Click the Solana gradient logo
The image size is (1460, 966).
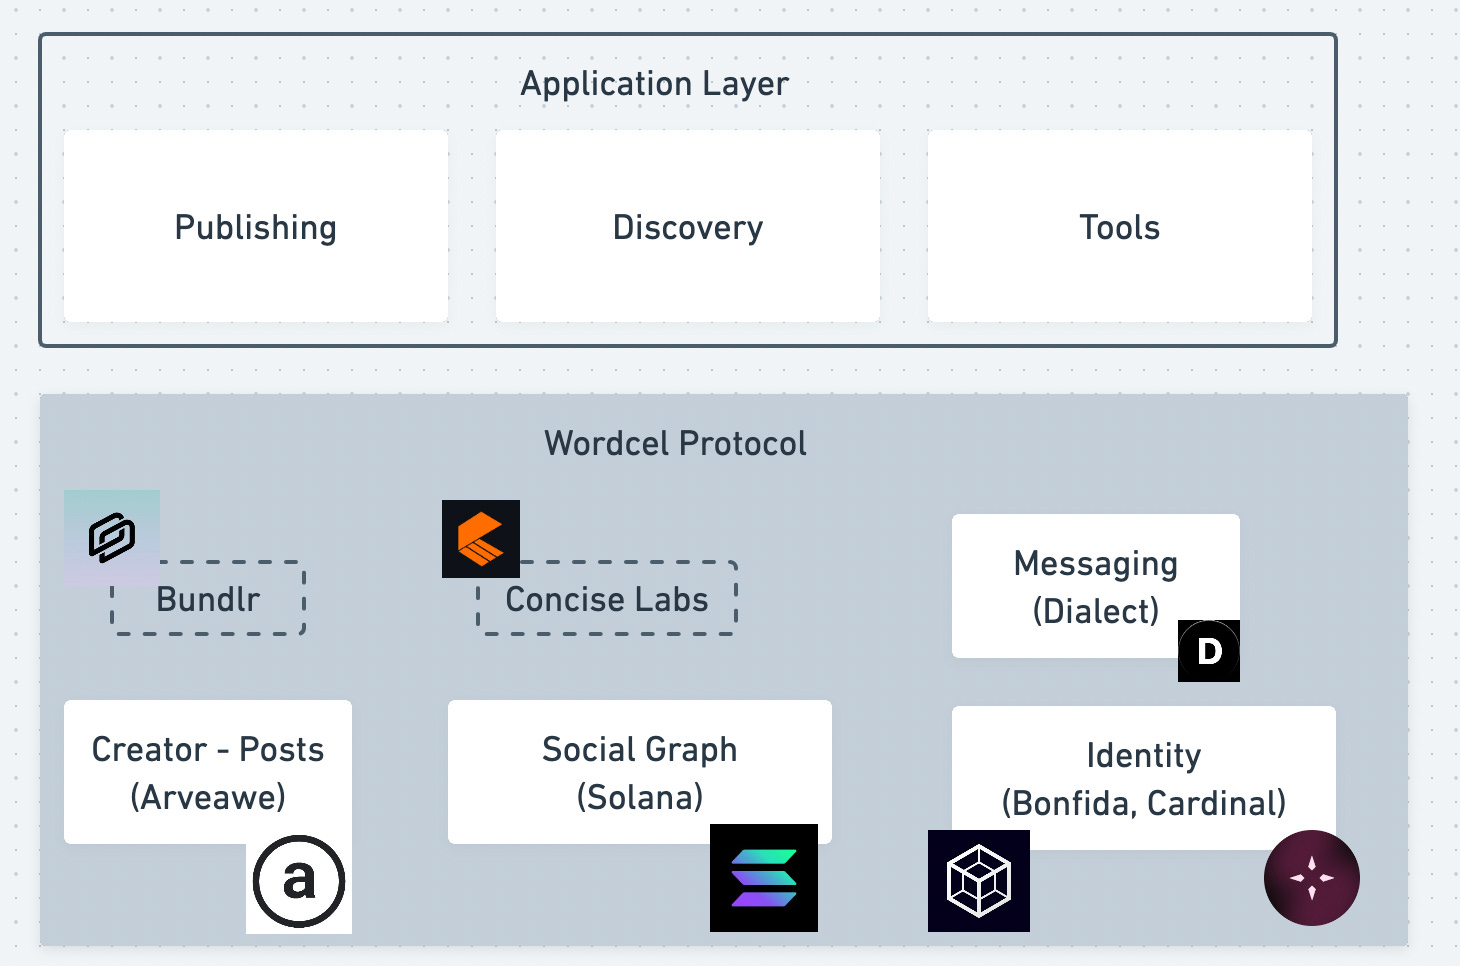point(764,878)
